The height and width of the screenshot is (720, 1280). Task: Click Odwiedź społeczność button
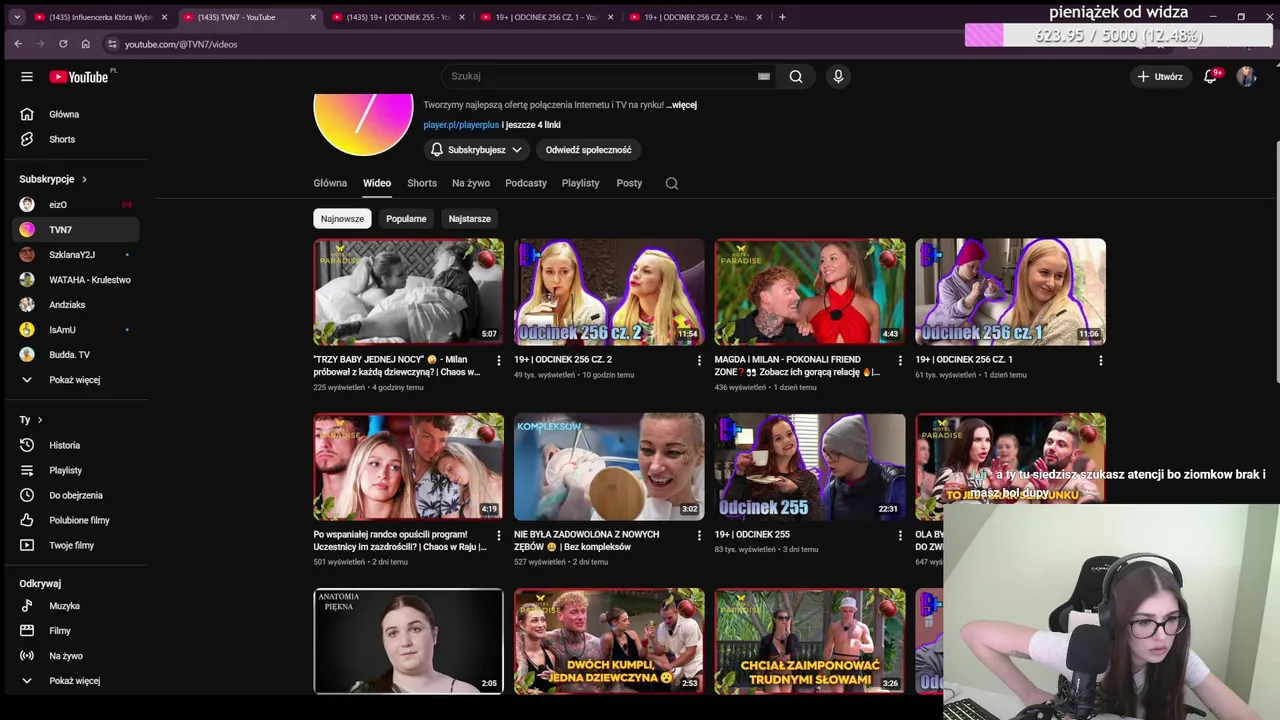[x=588, y=150]
